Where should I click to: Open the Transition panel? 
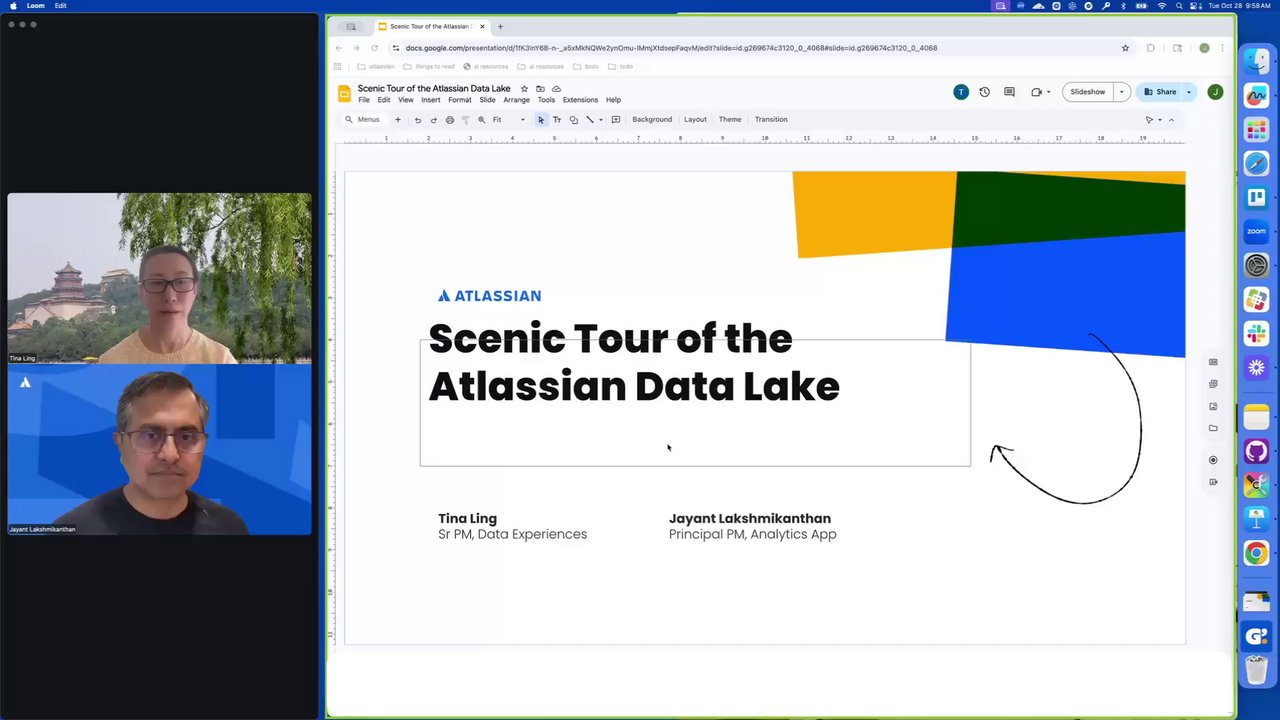(x=771, y=120)
